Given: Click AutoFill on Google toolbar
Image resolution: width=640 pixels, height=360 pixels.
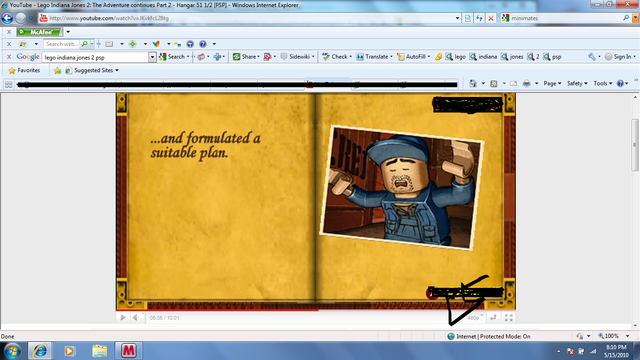Looking at the screenshot, I should (411, 57).
